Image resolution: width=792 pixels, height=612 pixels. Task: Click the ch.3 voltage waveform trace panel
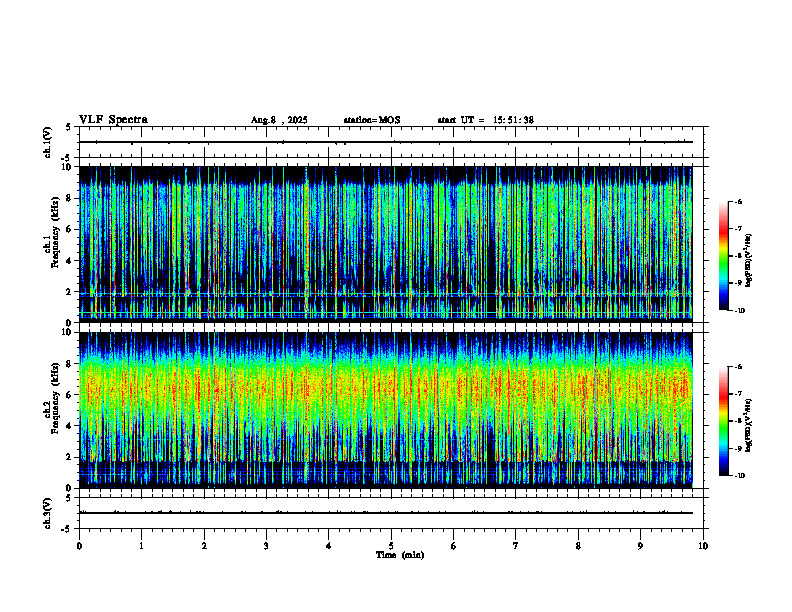pos(391,513)
